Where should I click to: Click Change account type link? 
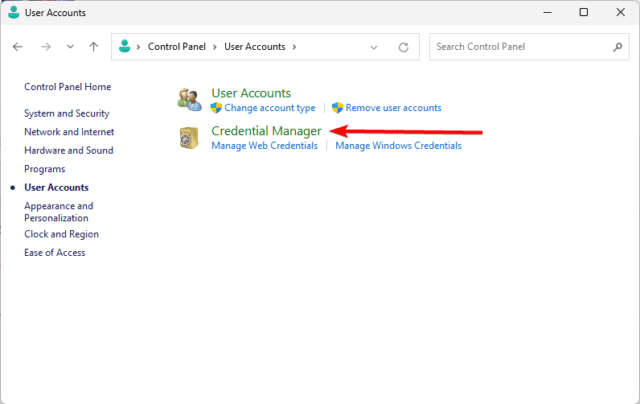pyautogui.click(x=269, y=108)
